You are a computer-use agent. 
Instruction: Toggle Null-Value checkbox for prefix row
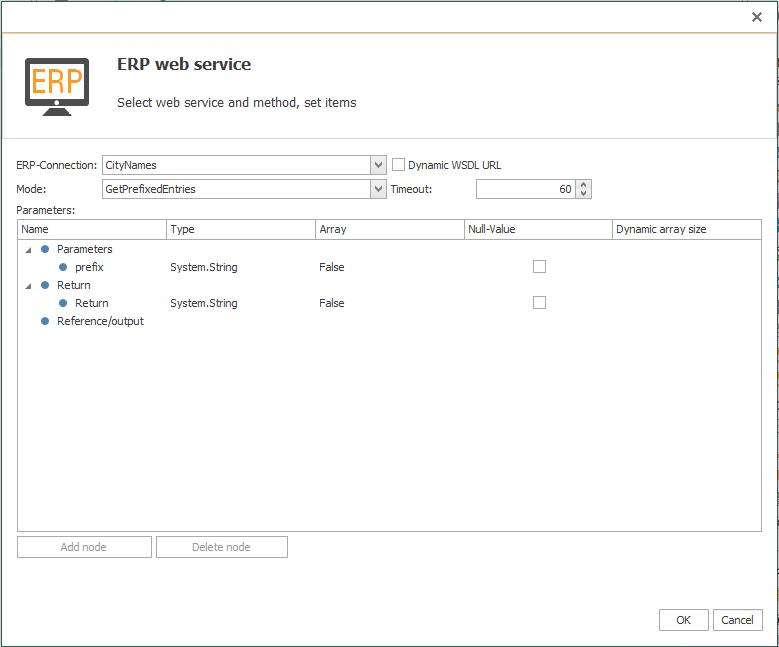tap(539, 267)
